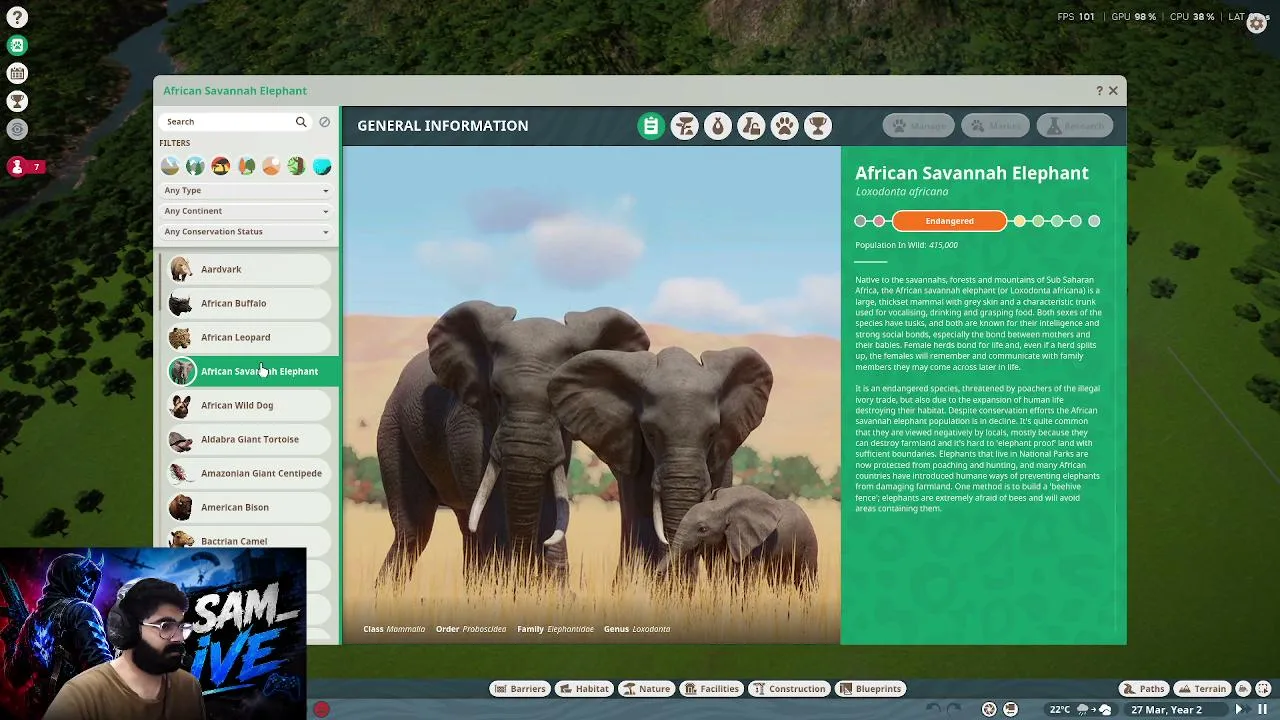Toggle the first biome filter (mountain)

point(170,166)
